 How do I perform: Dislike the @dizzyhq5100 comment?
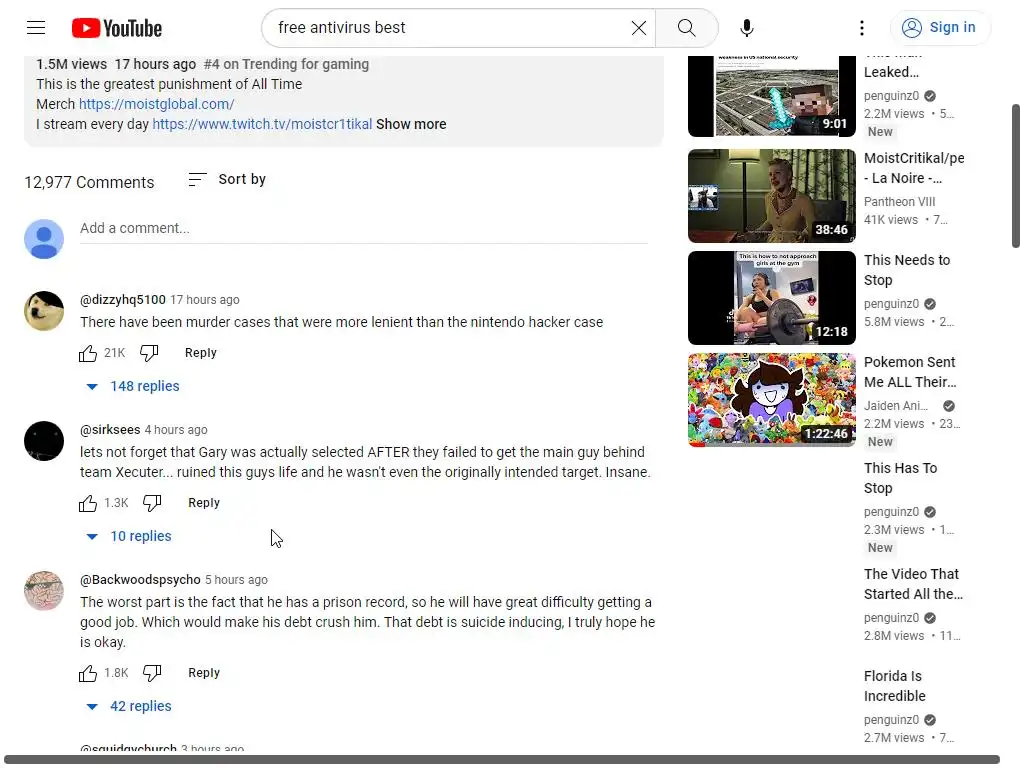pos(150,353)
